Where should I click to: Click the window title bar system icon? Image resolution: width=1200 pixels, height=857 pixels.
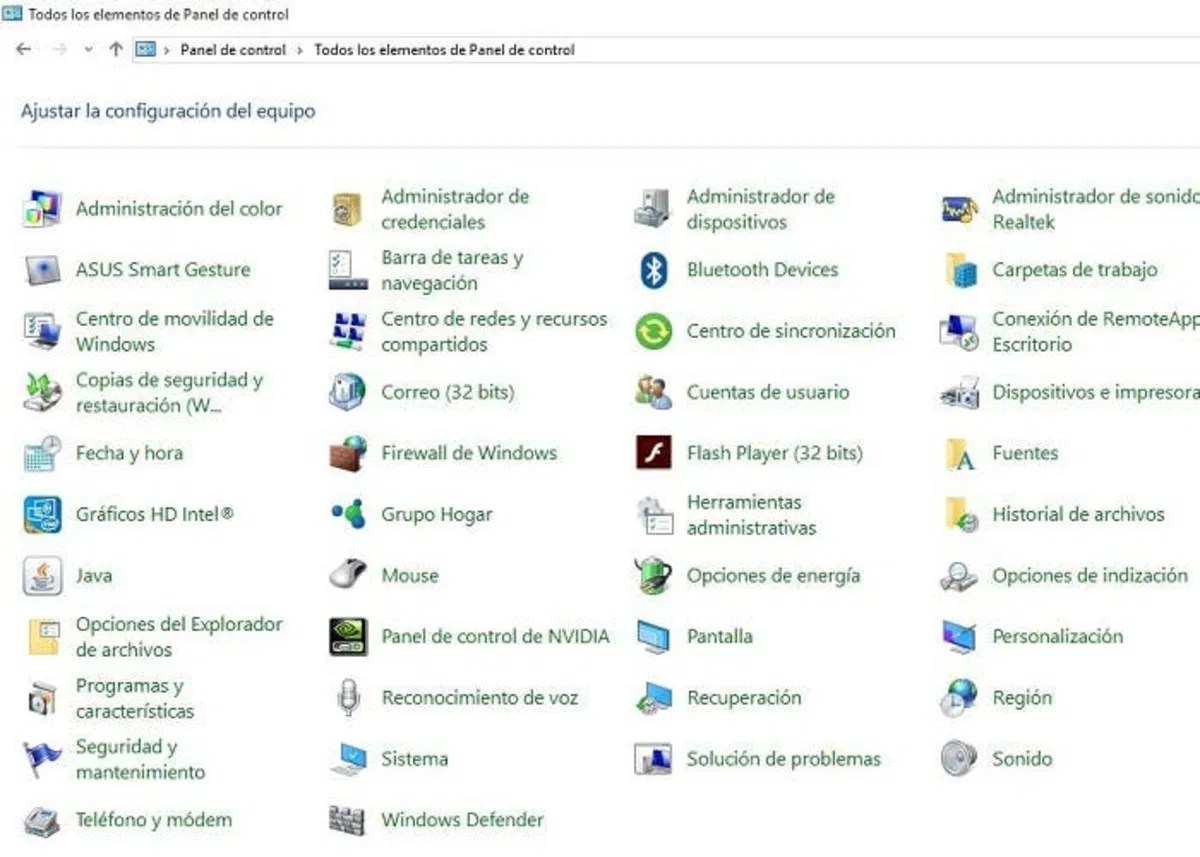click(12, 14)
